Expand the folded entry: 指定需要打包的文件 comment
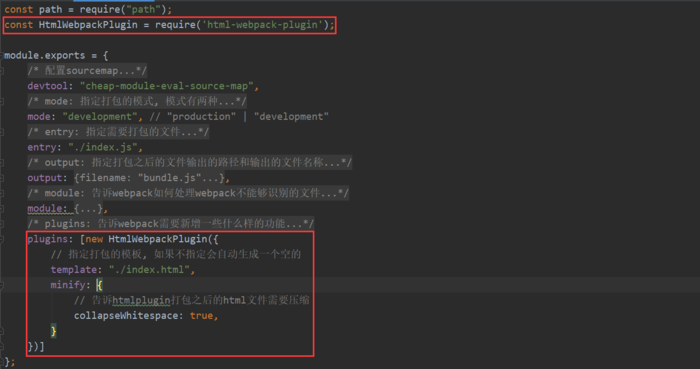The height and width of the screenshot is (369, 700). click(118, 132)
